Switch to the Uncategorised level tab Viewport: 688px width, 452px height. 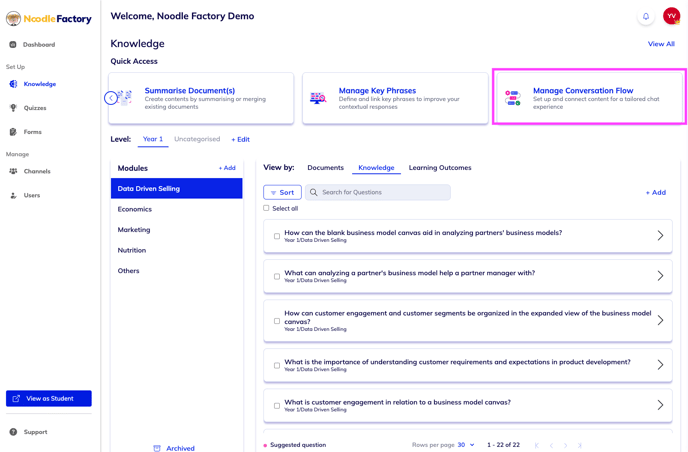[197, 139]
